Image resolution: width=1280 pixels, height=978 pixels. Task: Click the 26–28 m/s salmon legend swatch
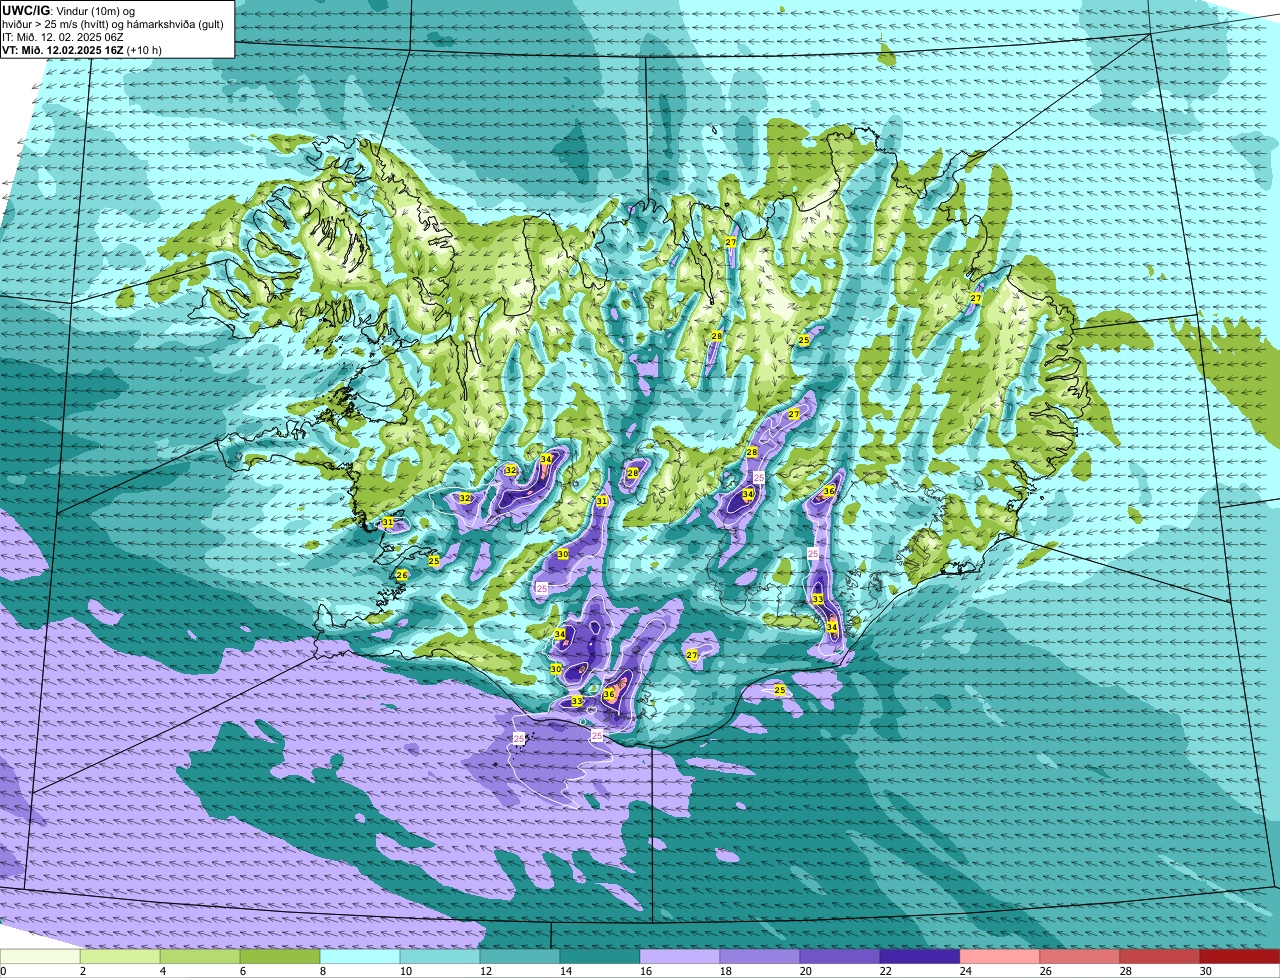tap(1080, 957)
